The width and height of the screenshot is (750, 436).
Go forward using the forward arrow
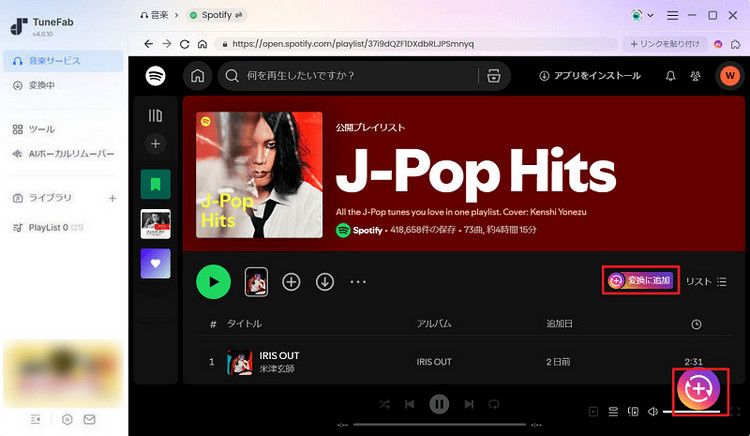pos(166,44)
